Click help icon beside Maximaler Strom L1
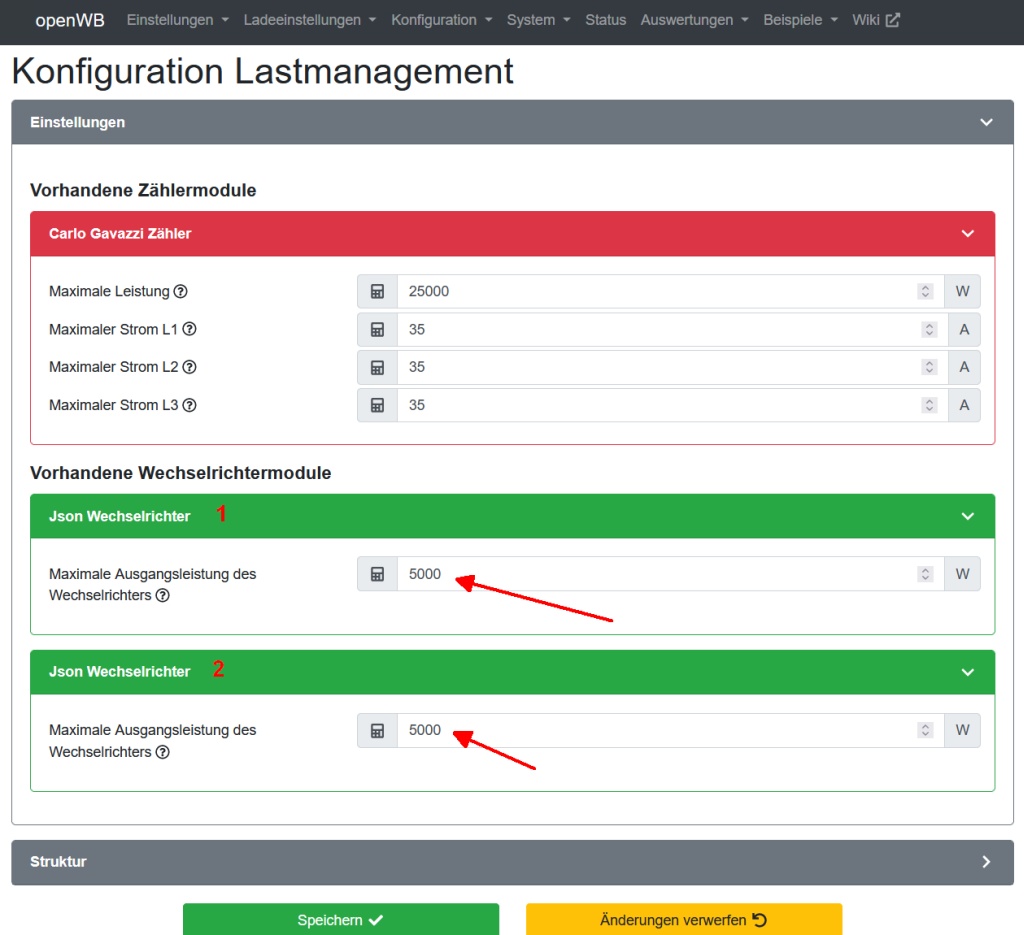Viewport: 1024px width, 935px height. (189, 330)
